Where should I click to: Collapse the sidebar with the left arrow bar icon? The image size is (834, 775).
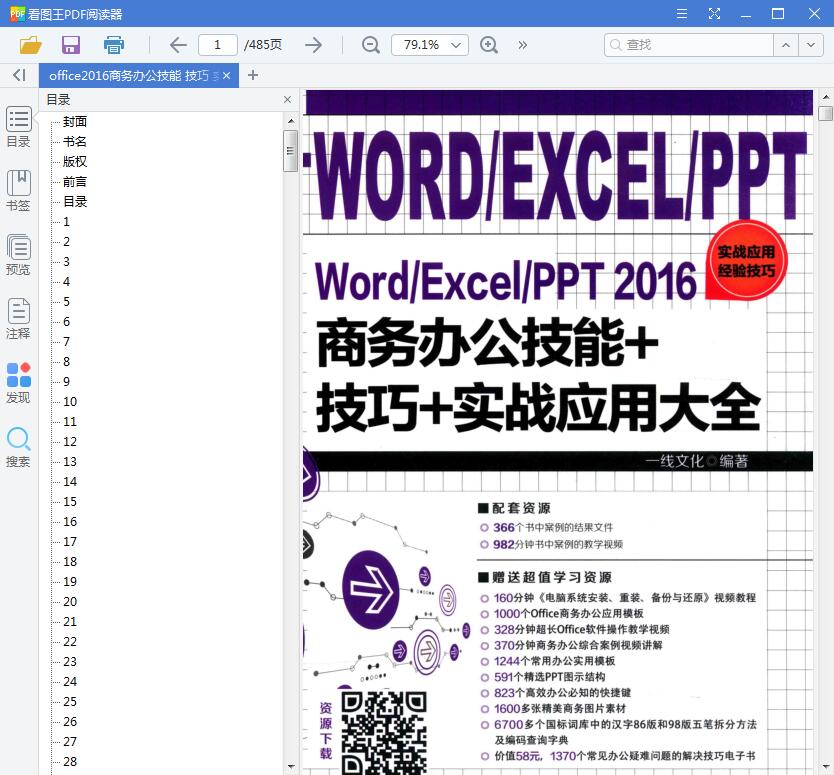pyautogui.click(x=19, y=75)
